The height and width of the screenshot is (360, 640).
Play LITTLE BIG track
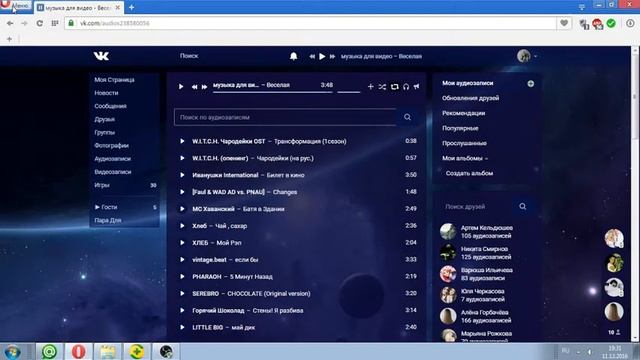click(182, 327)
